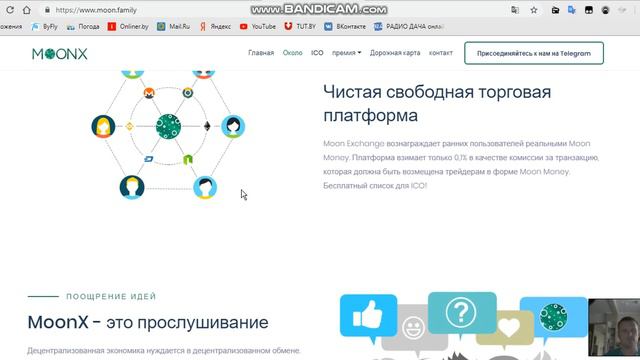The width and height of the screenshot is (640, 360).
Task: Open the TUT.BY bookmark
Action: click(x=300, y=27)
